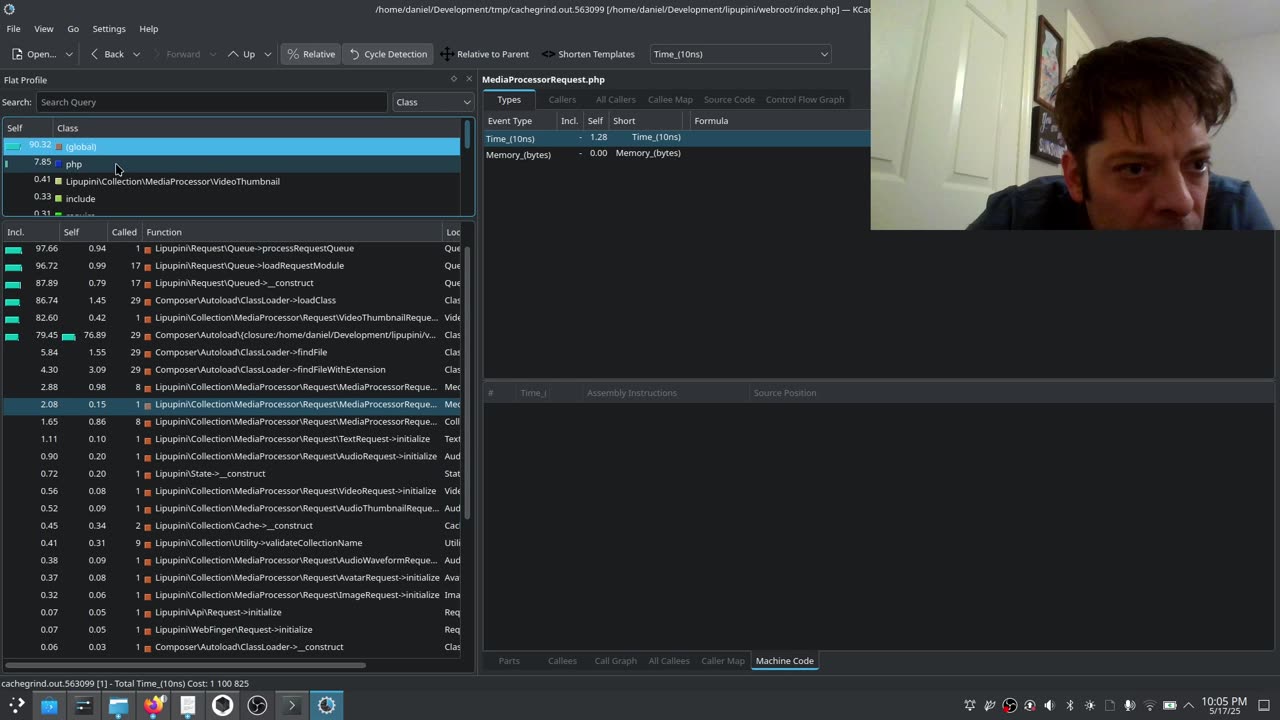Toggle Relative to Parent
Viewport: 1280px width, 720px height.
(484, 54)
